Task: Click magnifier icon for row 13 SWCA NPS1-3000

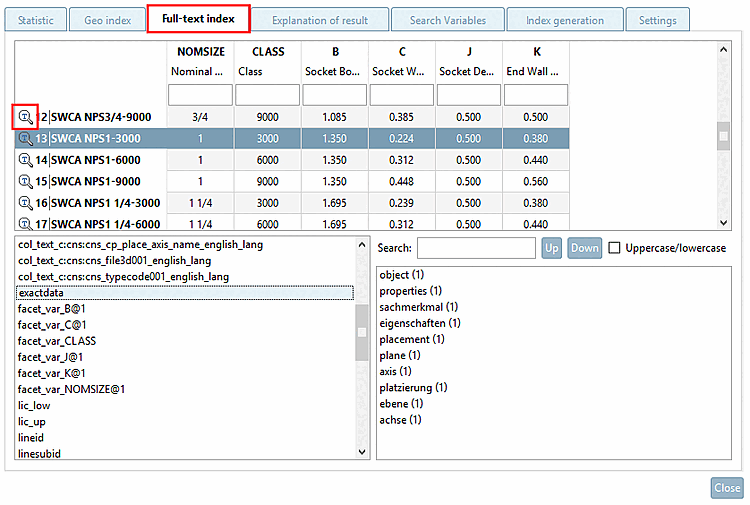Action: pos(26,139)
